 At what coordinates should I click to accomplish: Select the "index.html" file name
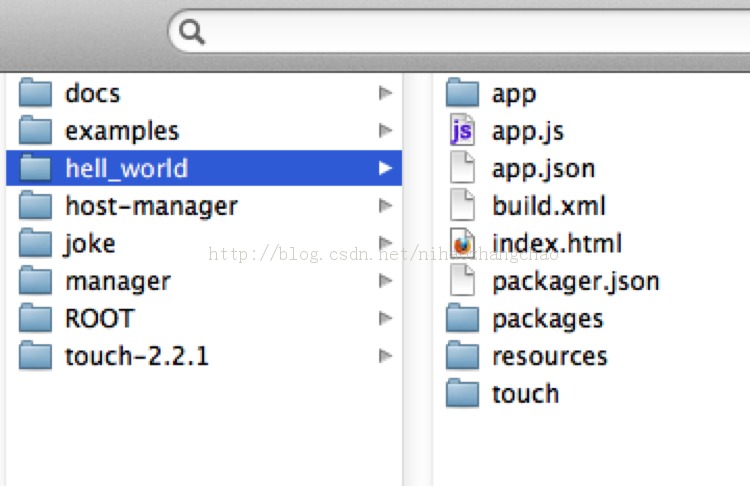[x=557, y=244]
